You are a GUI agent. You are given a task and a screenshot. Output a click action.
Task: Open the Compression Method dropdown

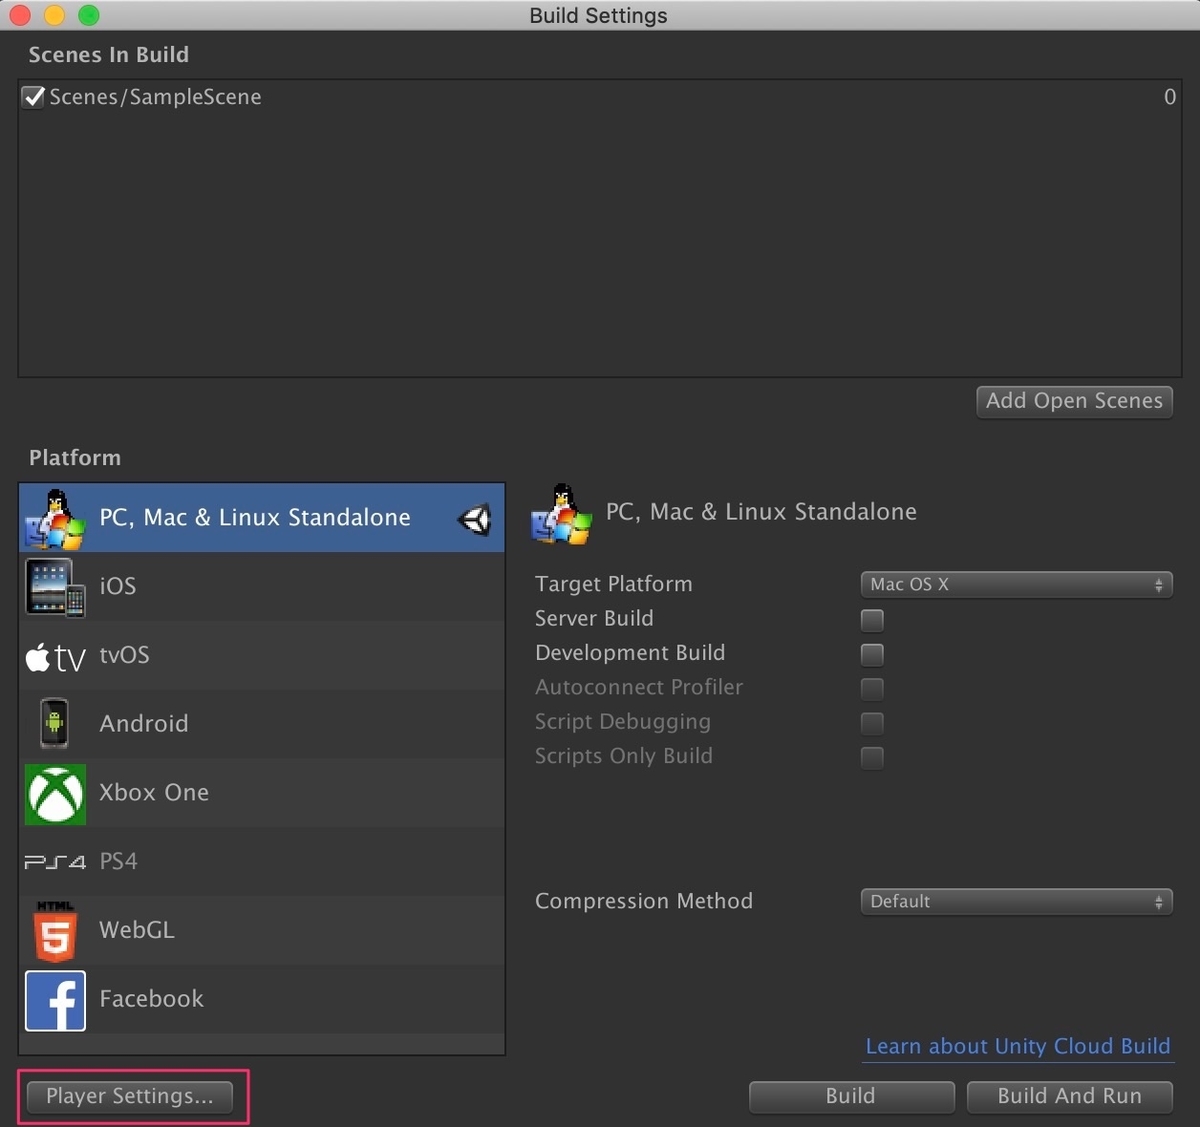[1016, 901]
